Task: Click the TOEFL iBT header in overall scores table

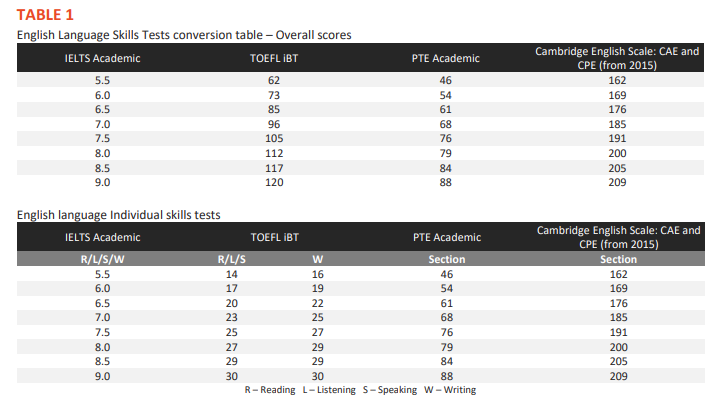Action: tap(274, 58)
